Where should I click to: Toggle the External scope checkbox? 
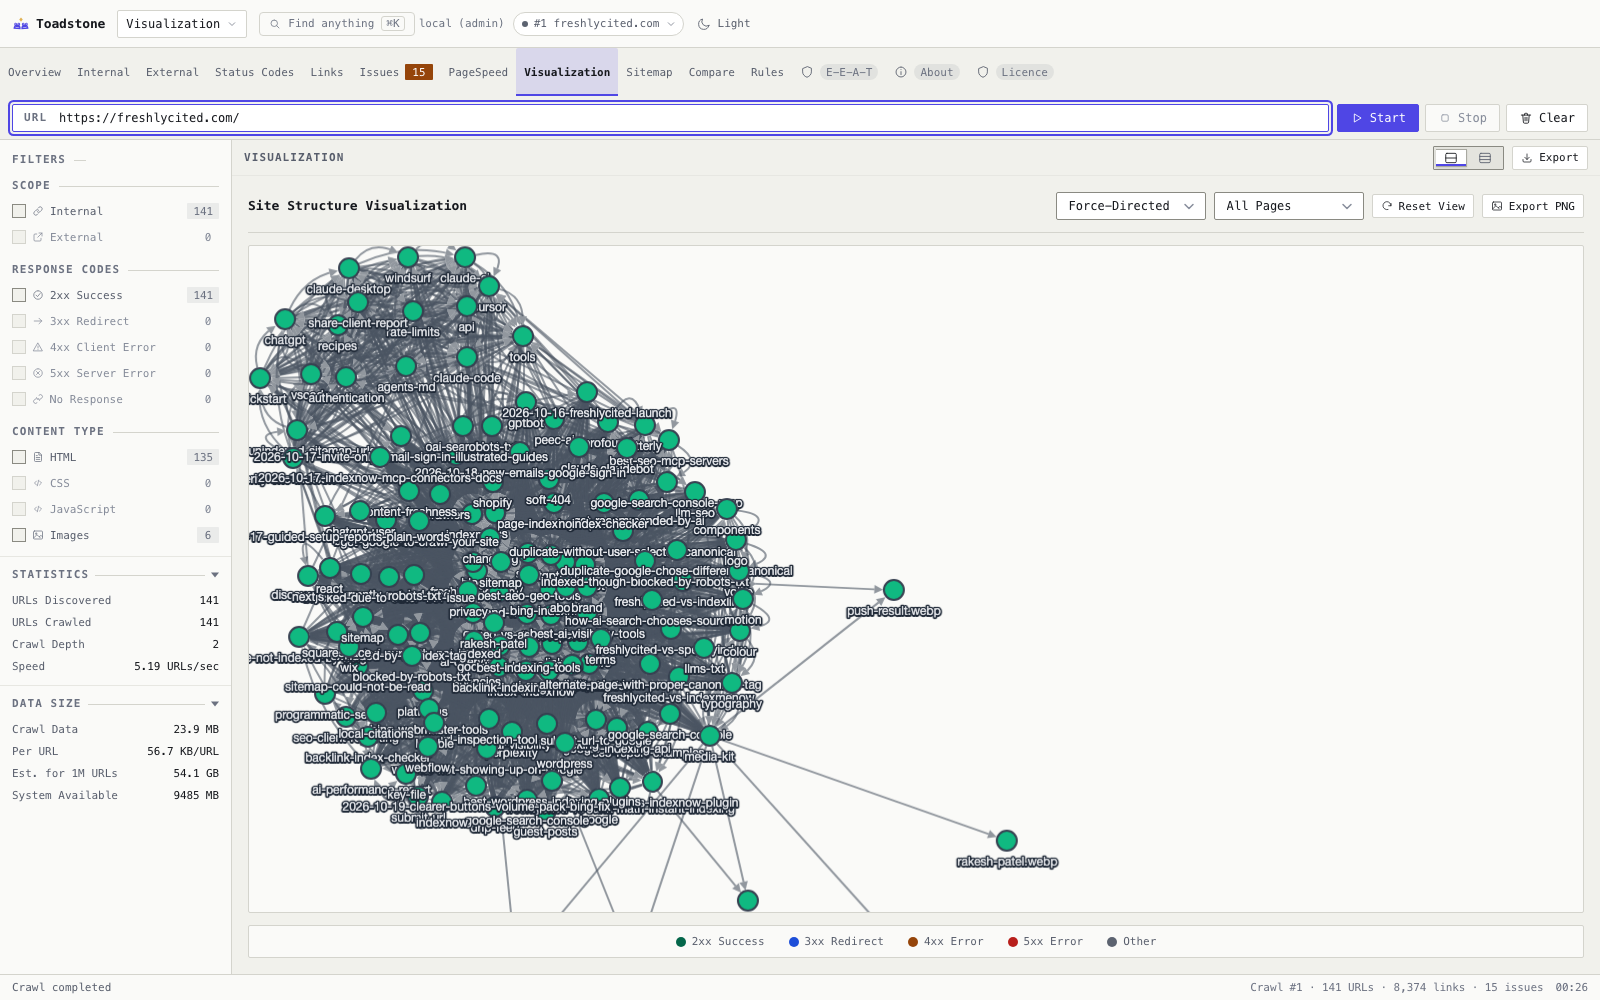pyautogui.click(x=19, y=237)
